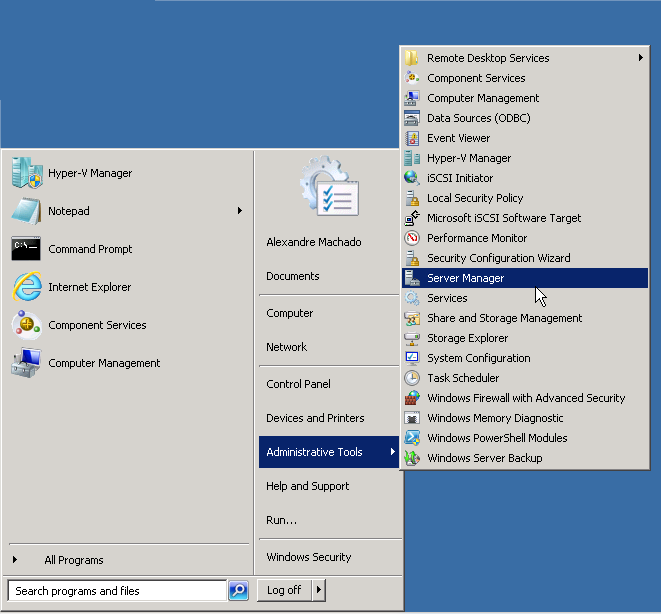Expand All Programs arrow
Screen dimensions: 661x614
[x=15, y=560]
